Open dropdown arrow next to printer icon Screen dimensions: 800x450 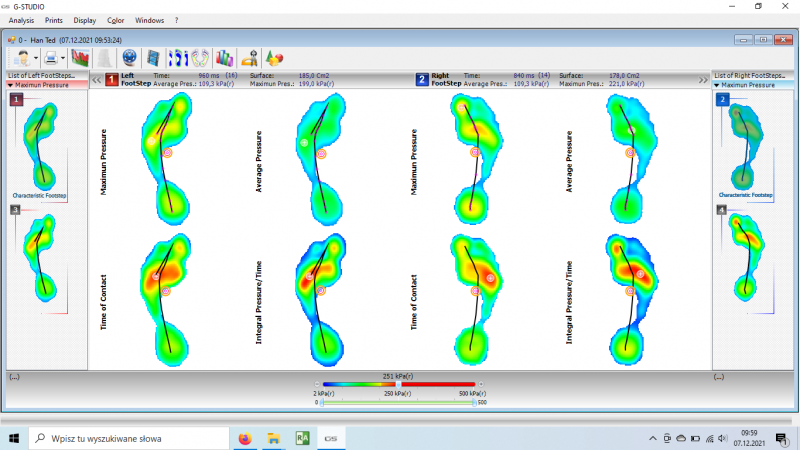(63, 58)
